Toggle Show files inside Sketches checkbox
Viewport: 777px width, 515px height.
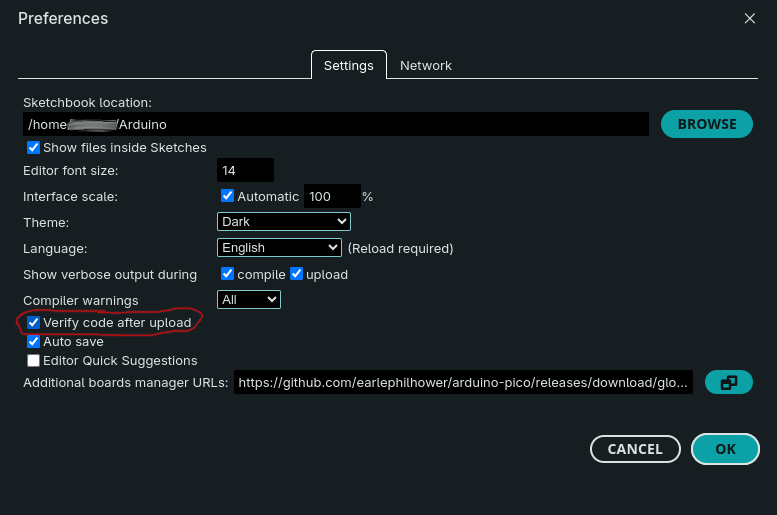pyautogui.click(x=34, y=148)
